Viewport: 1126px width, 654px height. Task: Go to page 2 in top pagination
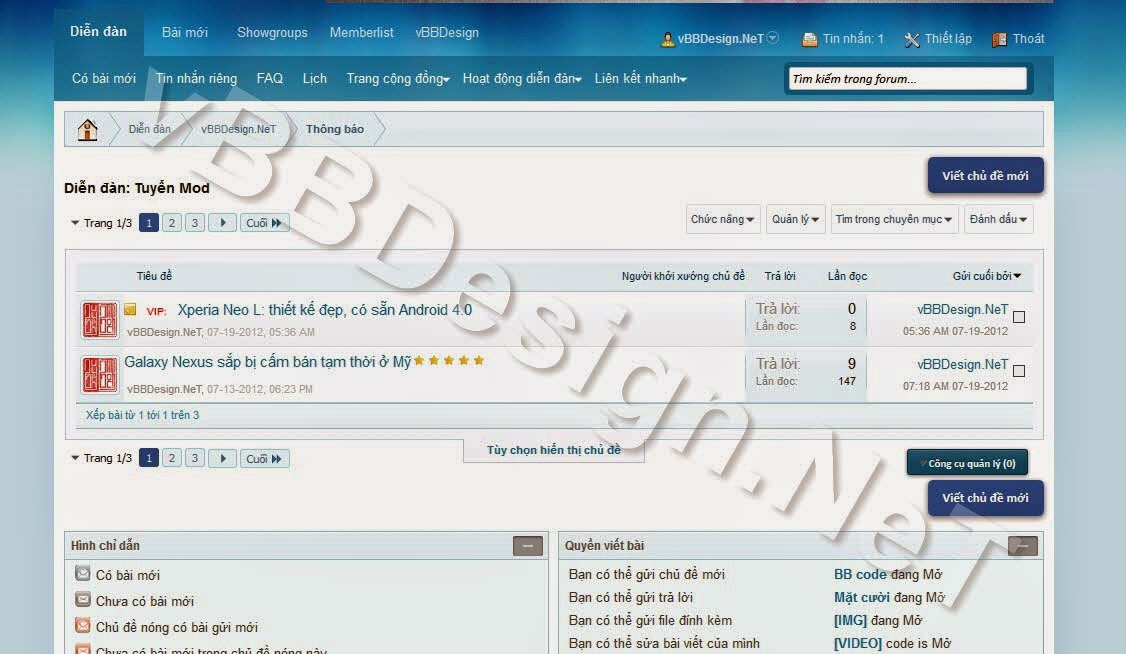172,223
